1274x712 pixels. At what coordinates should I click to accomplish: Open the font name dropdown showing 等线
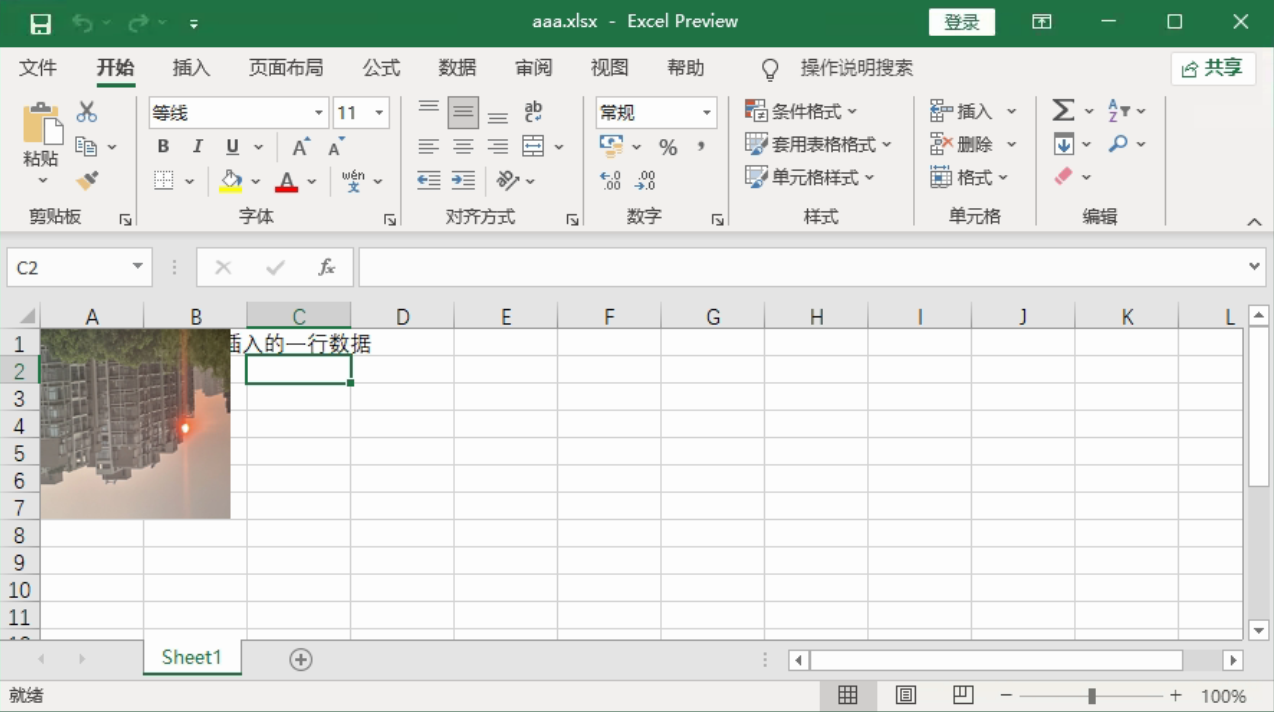(319, 113)
